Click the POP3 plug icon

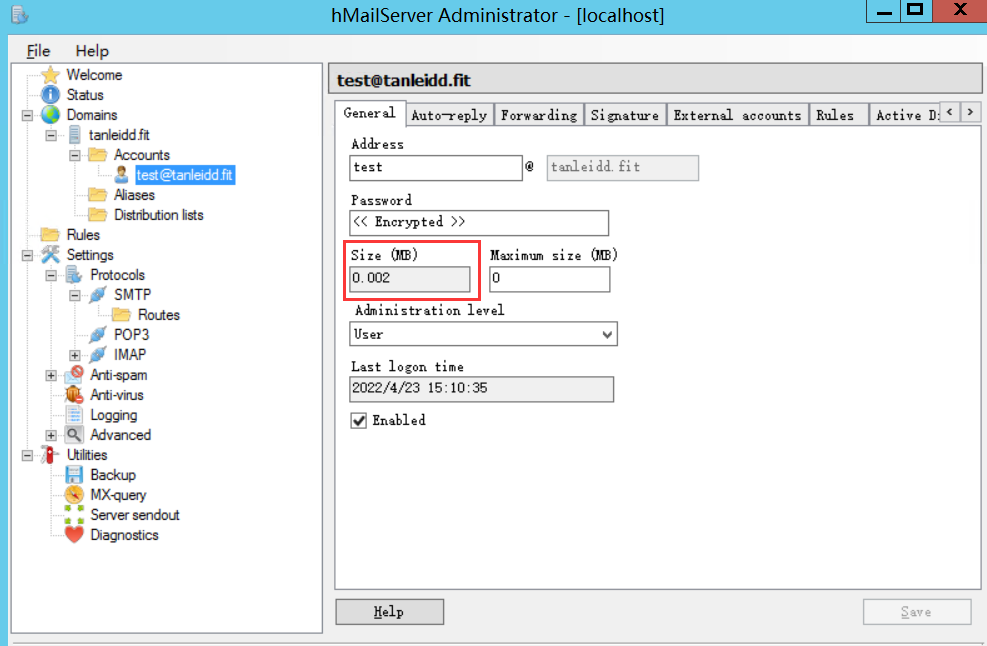click(98, 334)
